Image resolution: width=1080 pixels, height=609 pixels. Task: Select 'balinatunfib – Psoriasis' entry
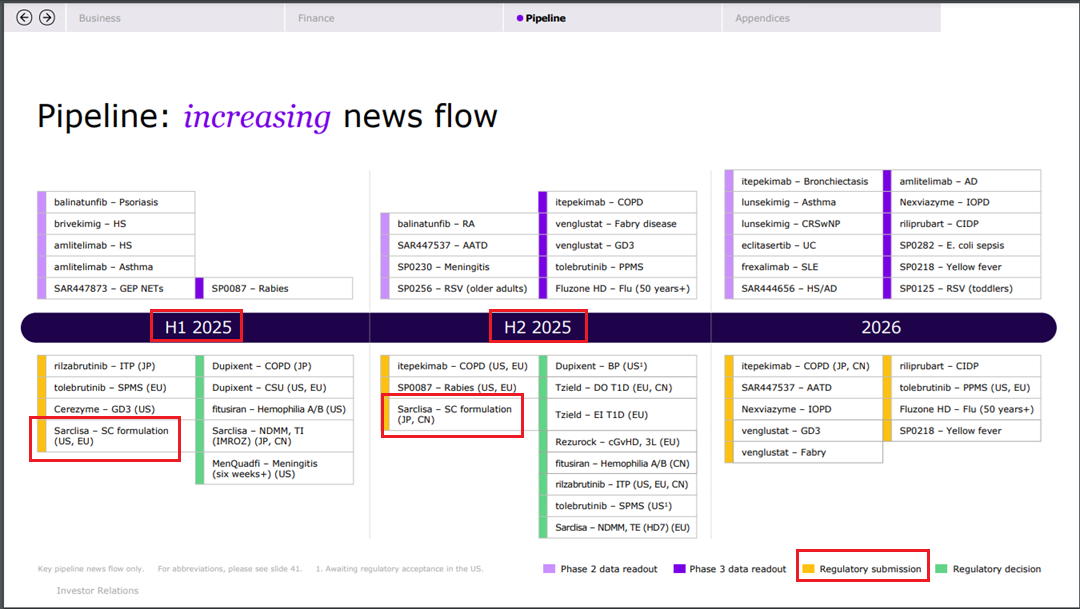click(116, 202)
